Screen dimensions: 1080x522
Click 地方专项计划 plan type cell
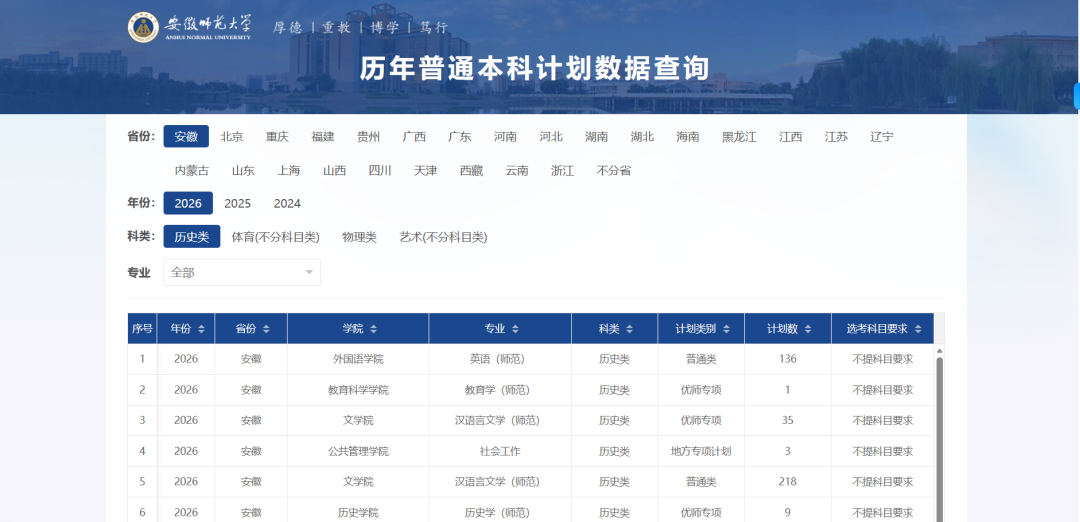[x=701, y=451]
